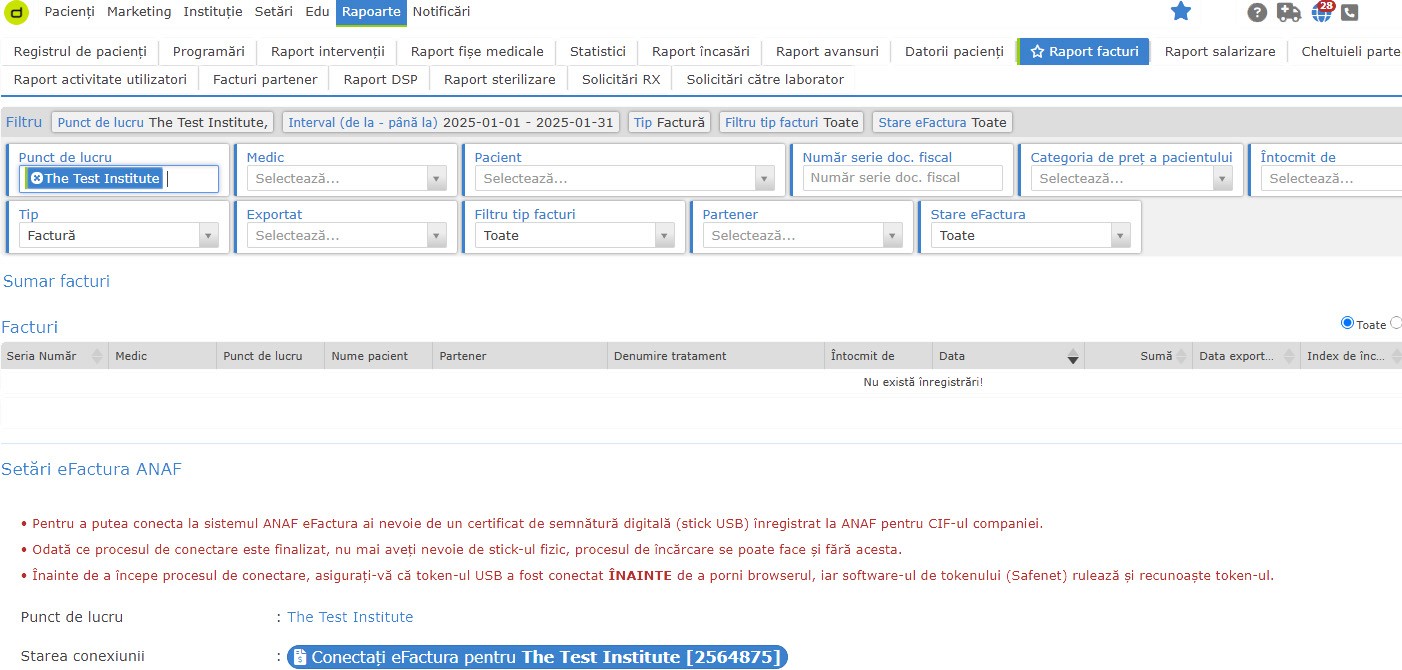Open the Setări menu
The width and height of the screenshot is (1402, 670).
click(274, 12)
